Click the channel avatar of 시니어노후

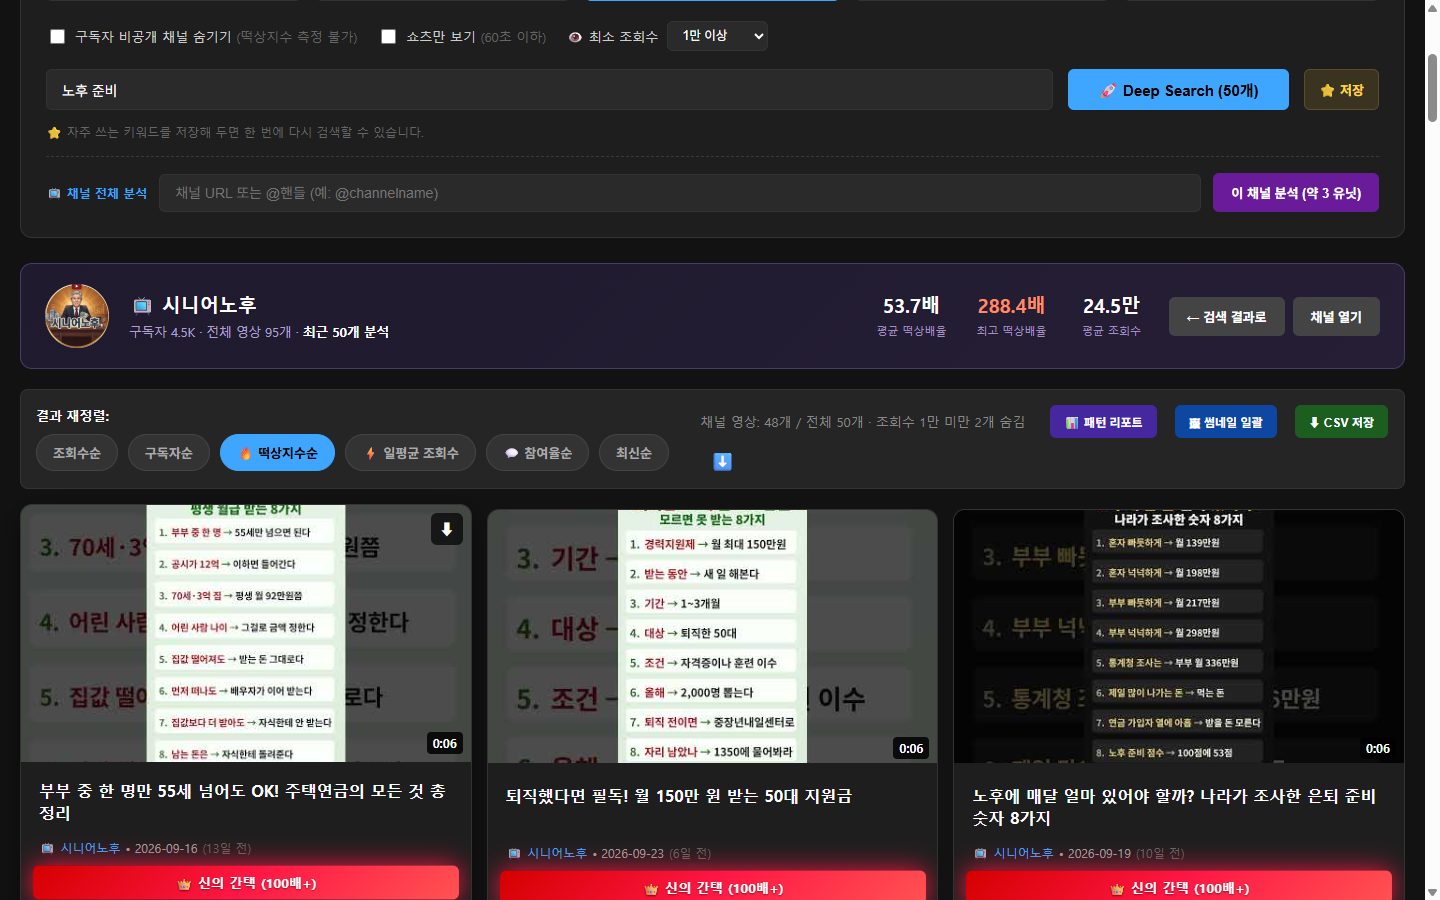[77, 316]
